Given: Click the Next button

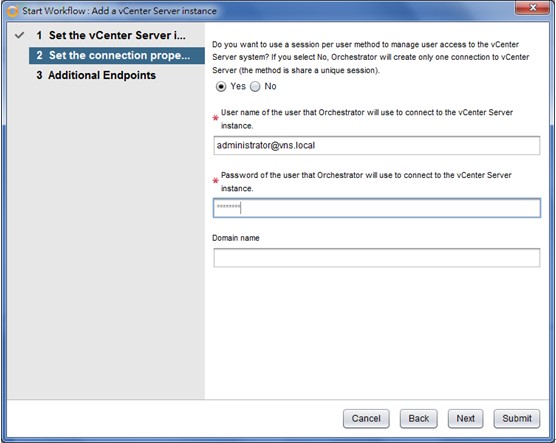Looking at the screenshot, I should (465, 419).
